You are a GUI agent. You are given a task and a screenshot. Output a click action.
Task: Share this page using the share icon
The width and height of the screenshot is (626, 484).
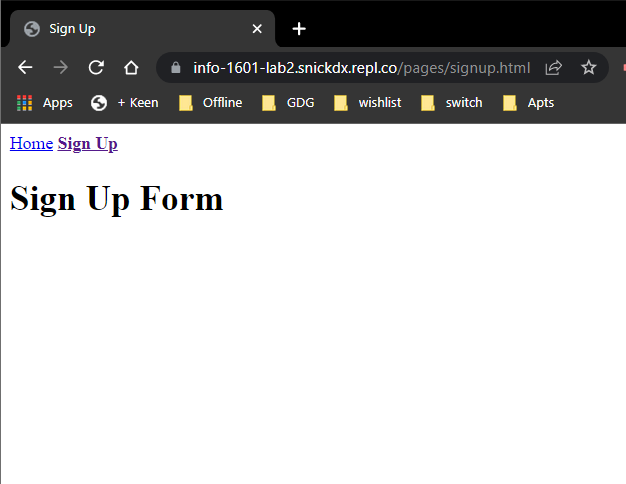coord(554,68)
